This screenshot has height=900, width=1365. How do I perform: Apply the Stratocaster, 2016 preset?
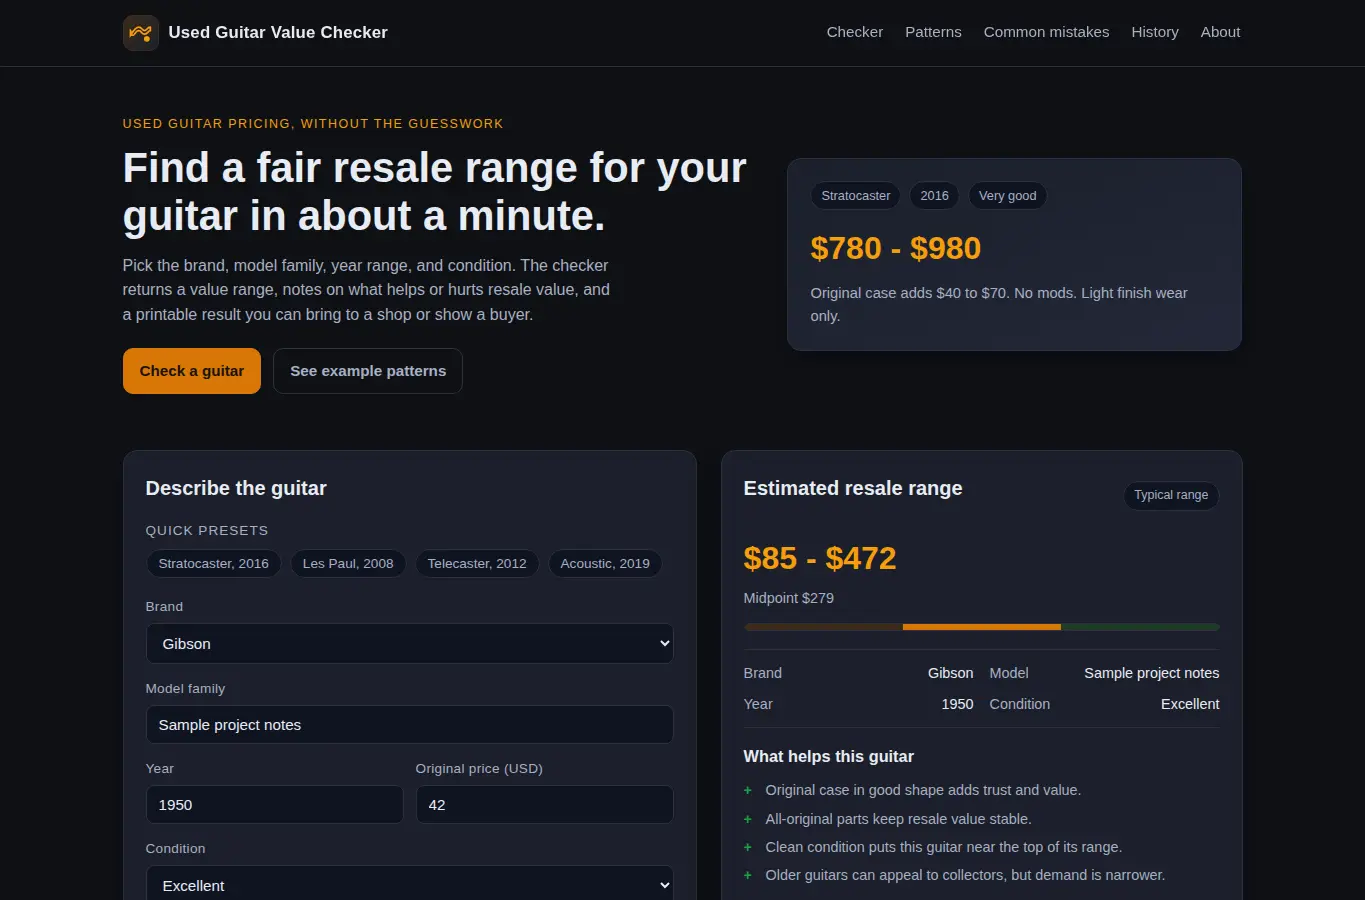[214, 564]
